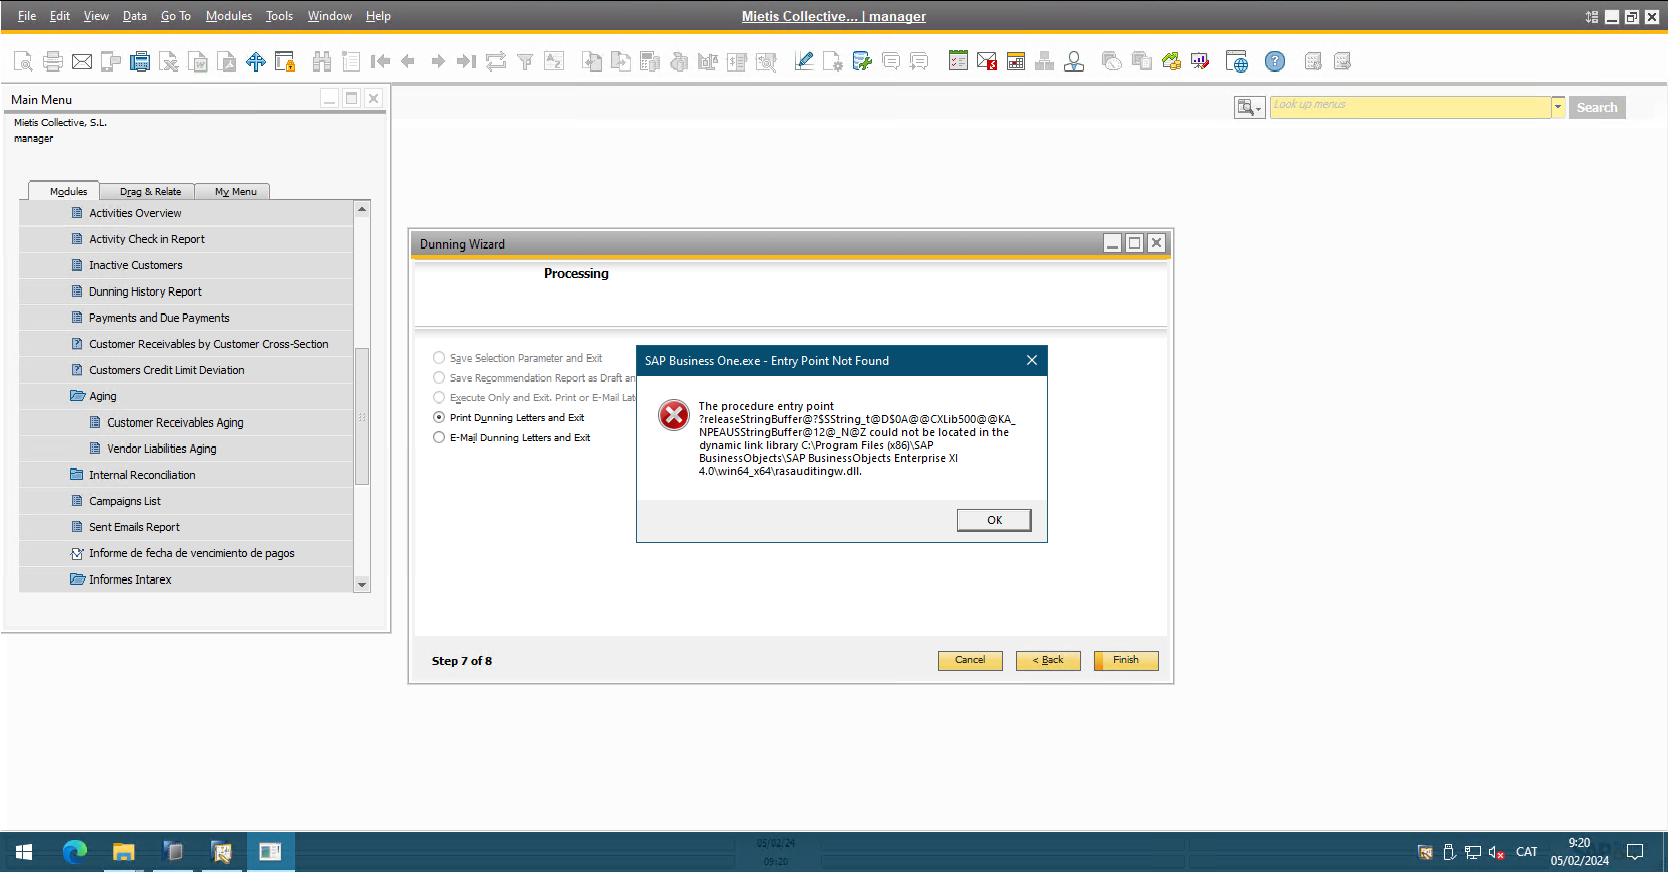Click the Finish button in Dunning Wizard

point(1126,660)
